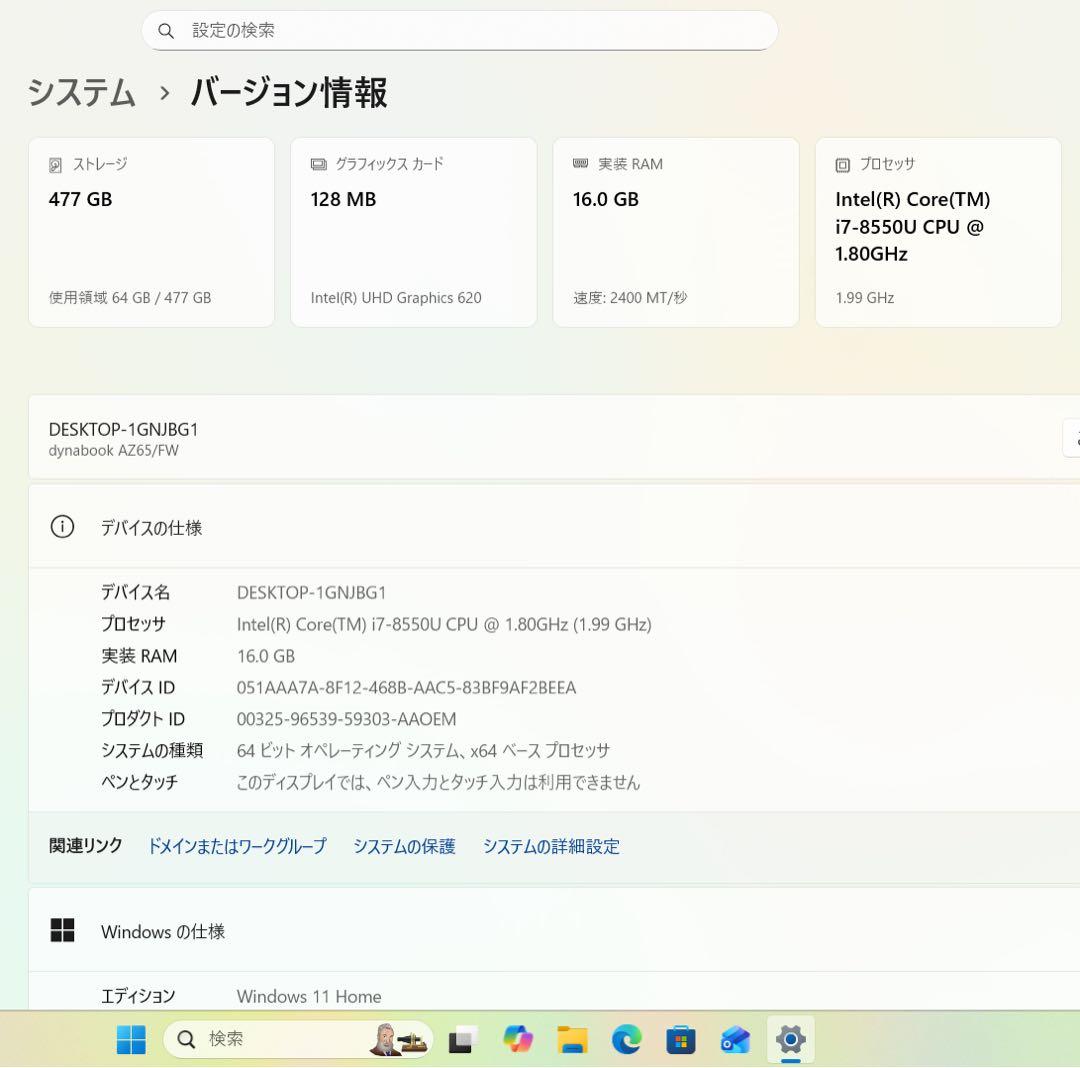
Task: Click 使用領域 64 GB / 477 GB text
Action: [x=129, y=297]
